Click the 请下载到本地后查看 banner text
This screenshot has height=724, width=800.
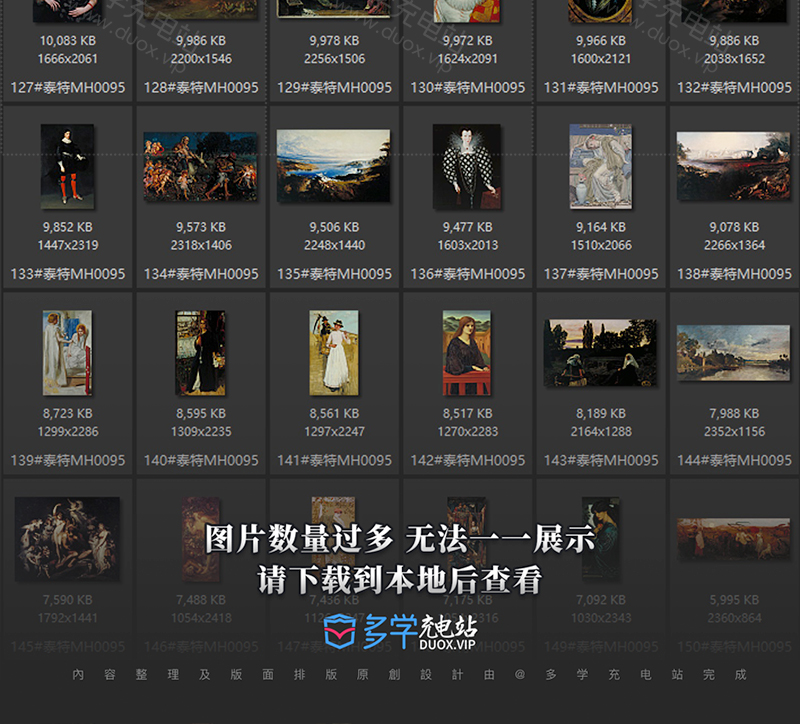click(400, 579)
